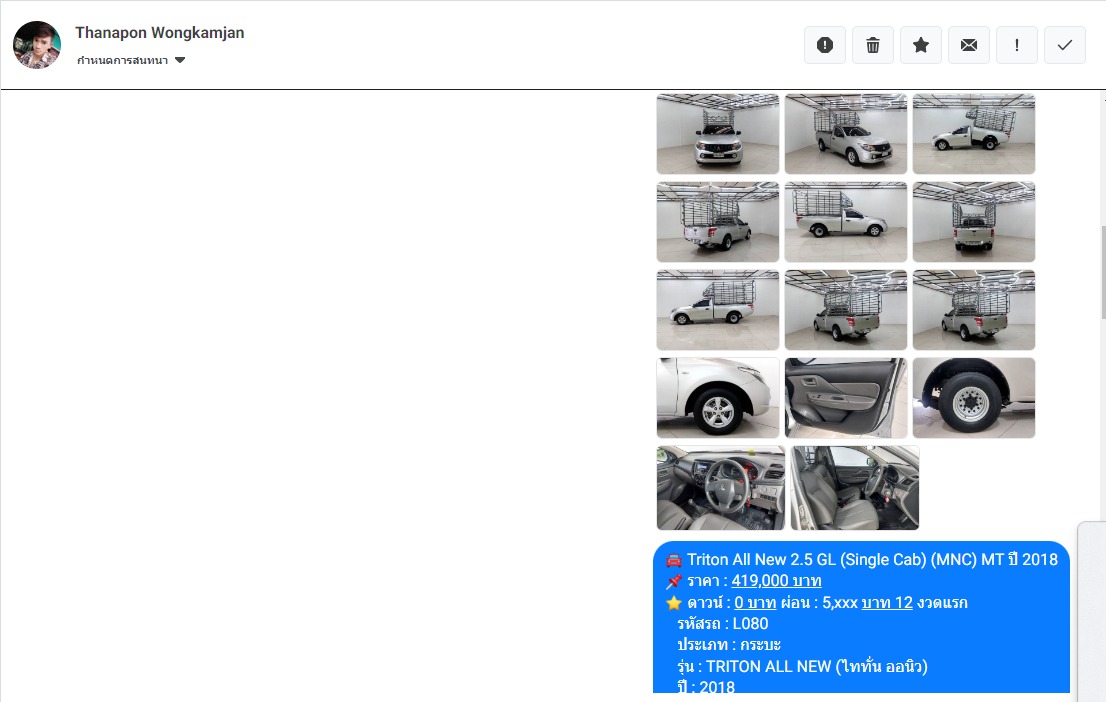Mark conversation unread with envelope icon
The width and height of the screenshot is (1106, 702).
click(969, 45)
